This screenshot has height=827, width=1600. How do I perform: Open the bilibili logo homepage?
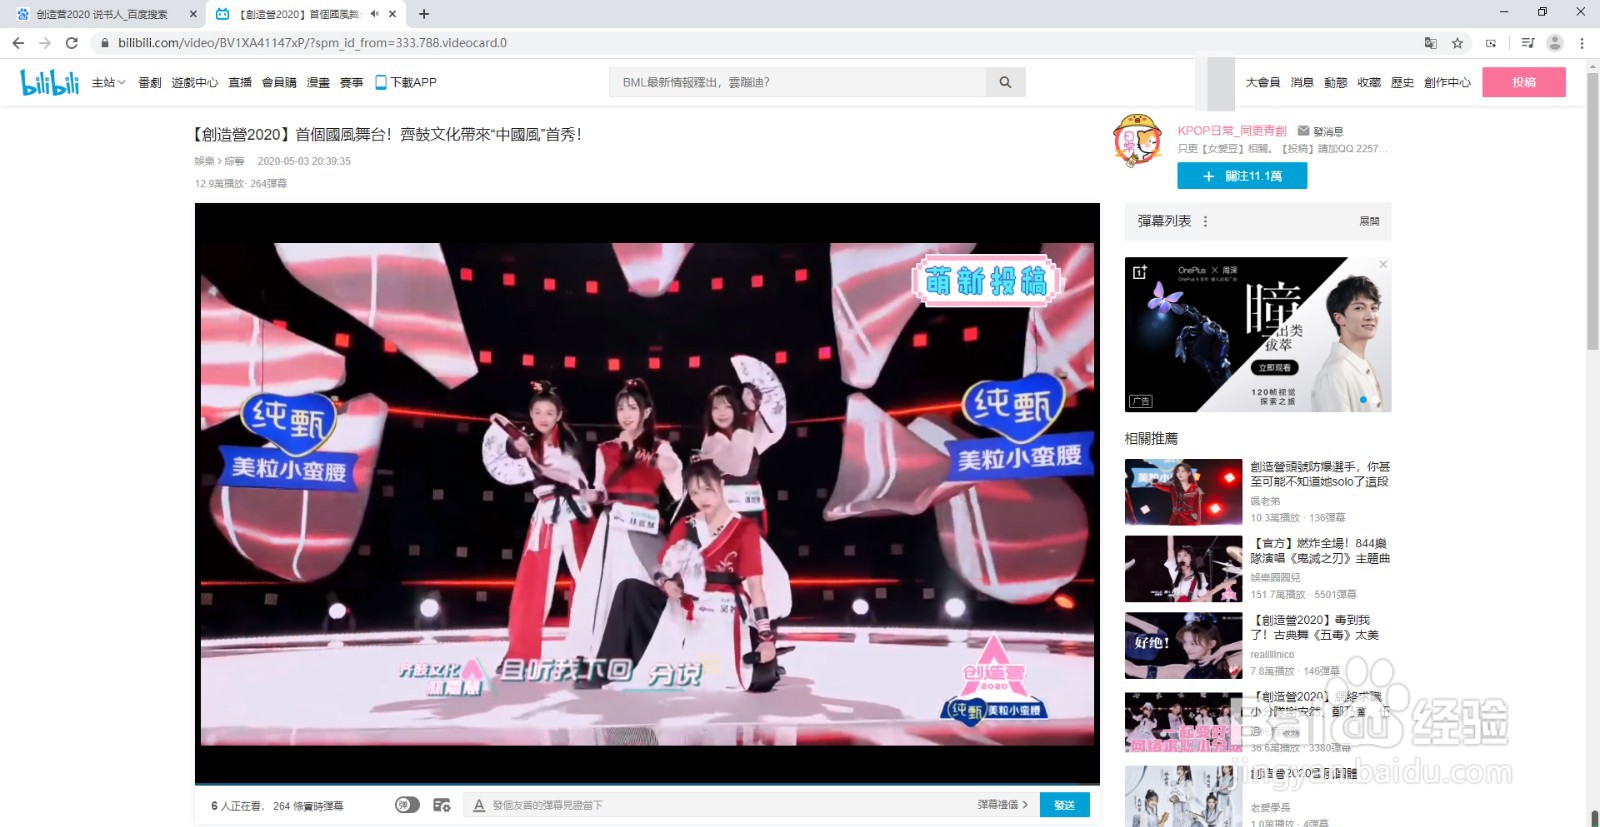point(50,82)
